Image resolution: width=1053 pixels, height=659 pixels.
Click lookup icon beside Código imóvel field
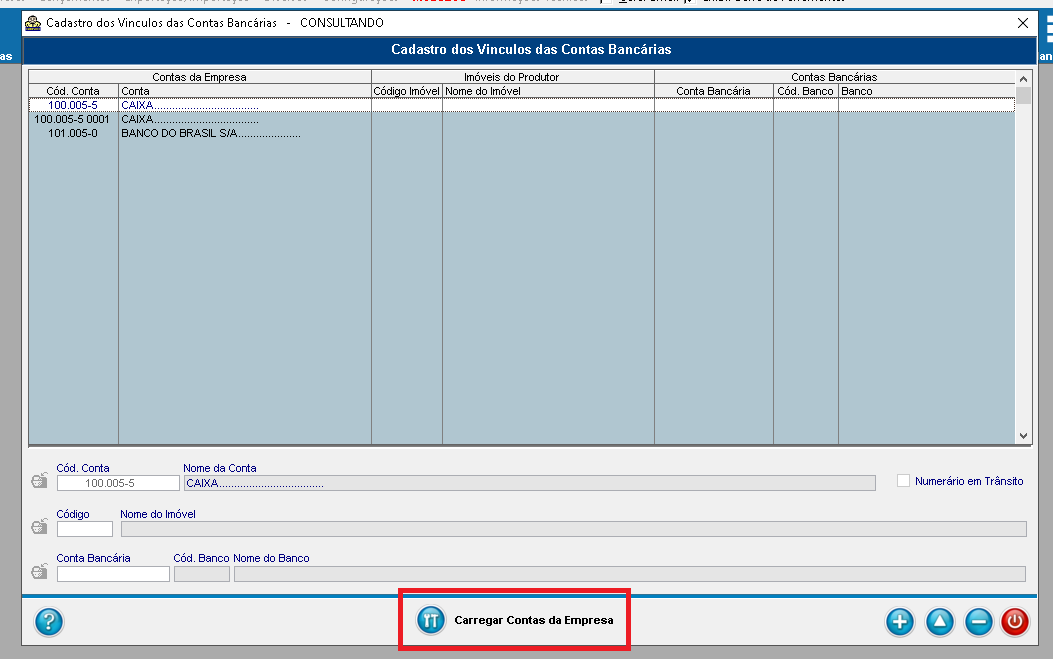(40, 527)
